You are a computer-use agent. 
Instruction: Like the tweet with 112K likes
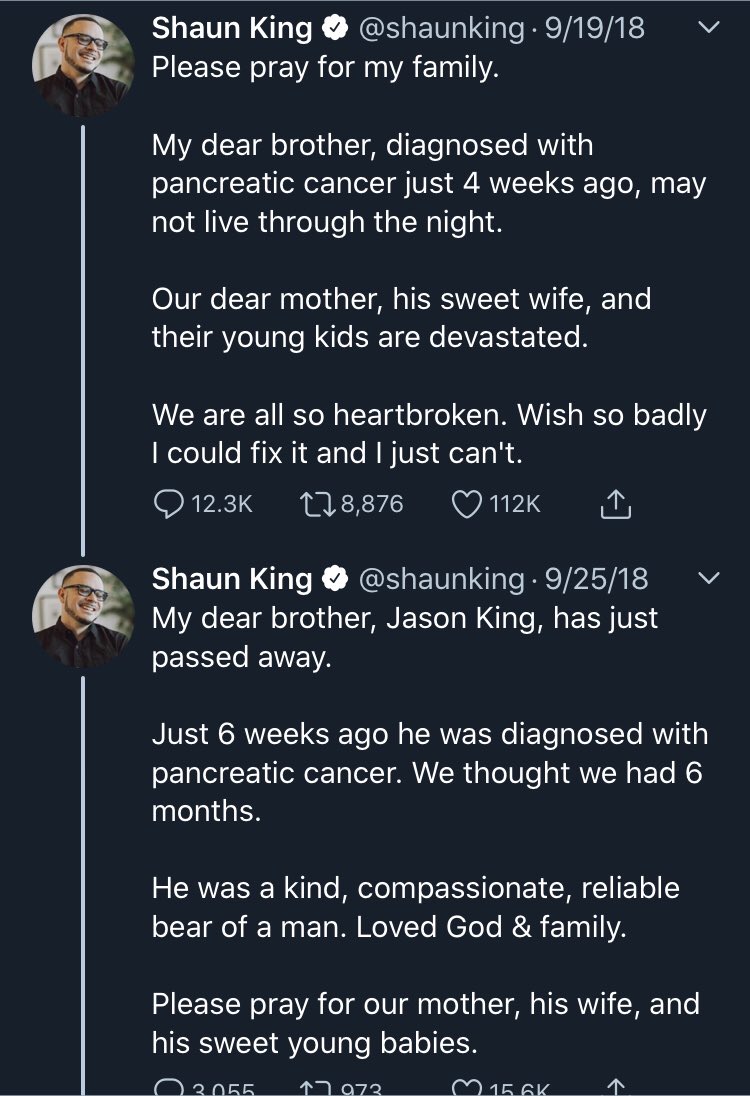(x=467, y=504)
